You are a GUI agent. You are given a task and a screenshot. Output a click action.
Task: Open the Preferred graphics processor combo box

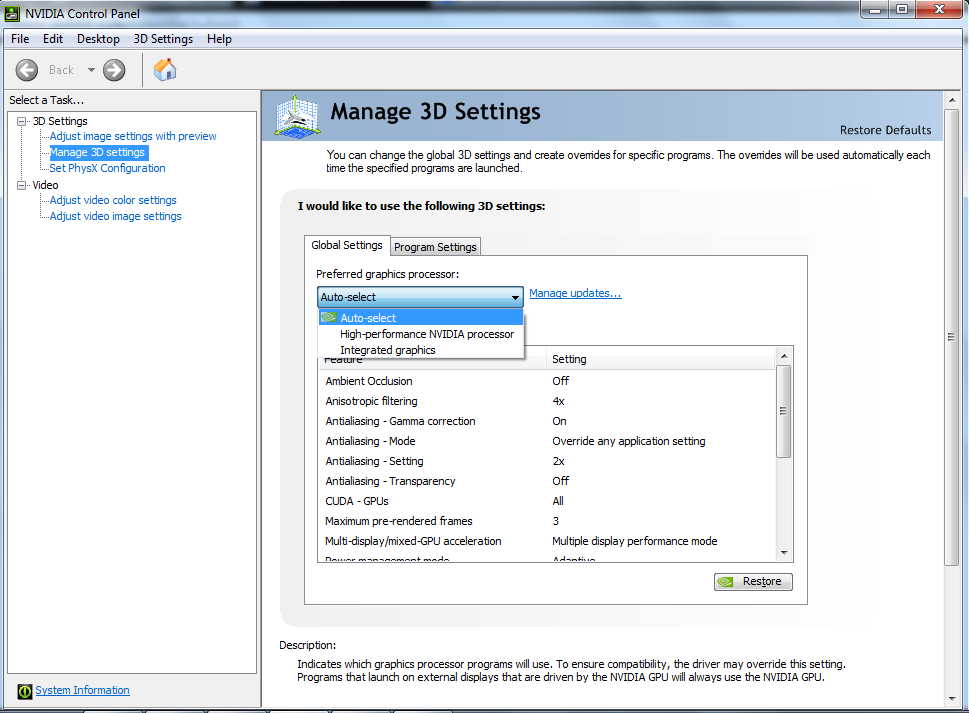[x=420, y=297]
